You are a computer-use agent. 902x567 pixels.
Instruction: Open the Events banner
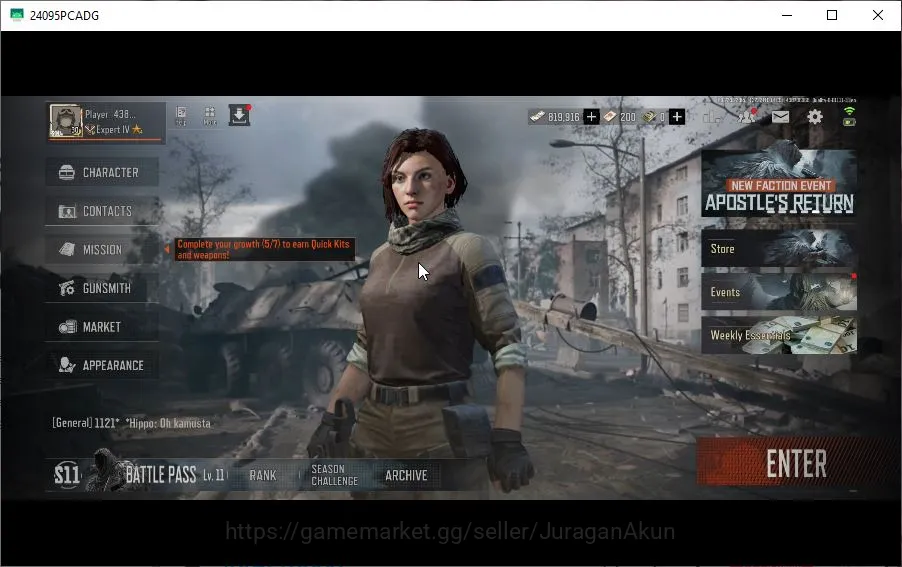point(779,292)
